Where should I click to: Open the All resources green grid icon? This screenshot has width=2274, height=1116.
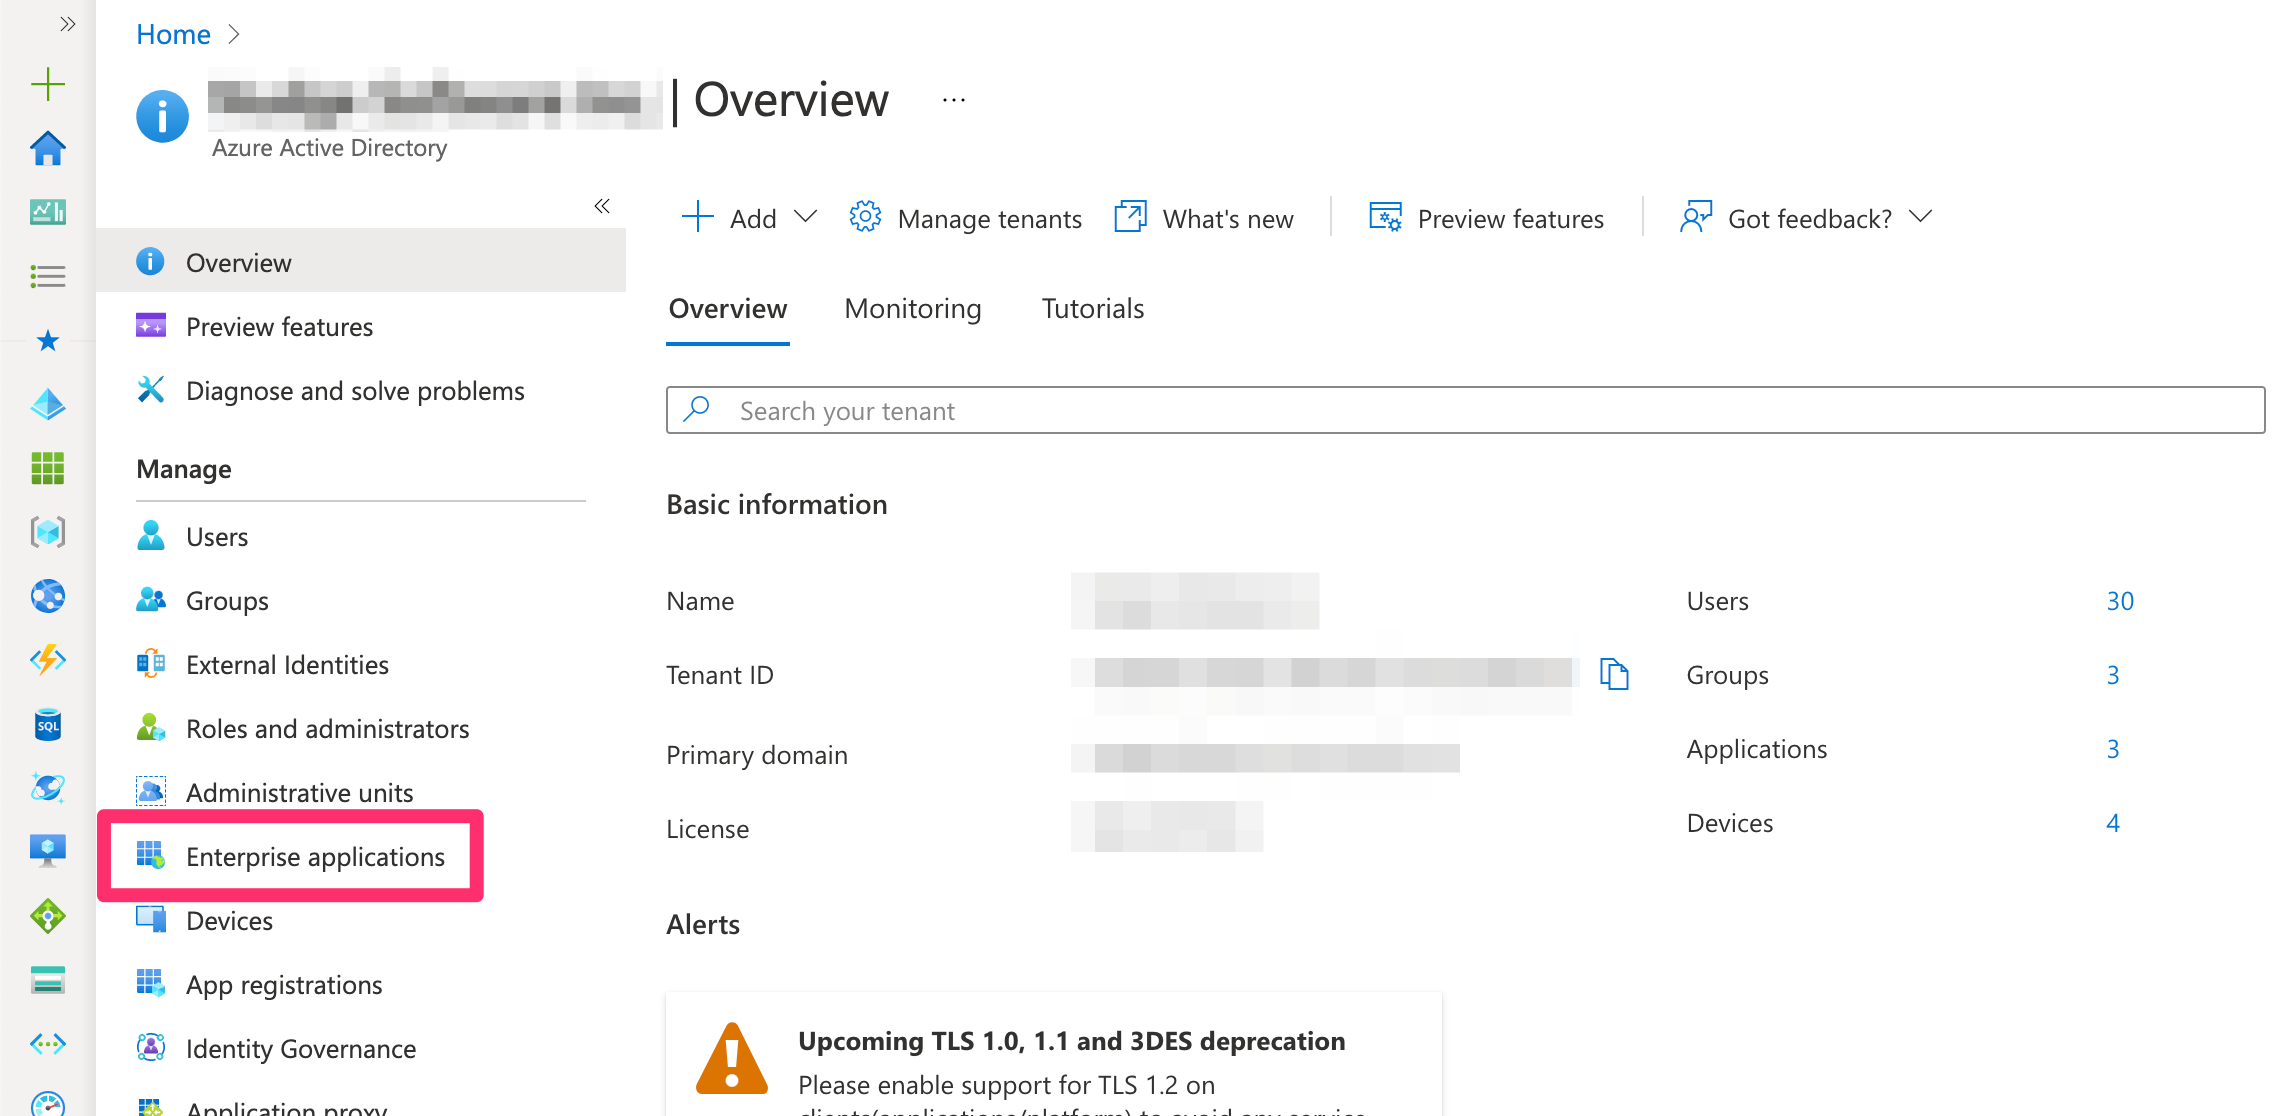tap(47, 468)
